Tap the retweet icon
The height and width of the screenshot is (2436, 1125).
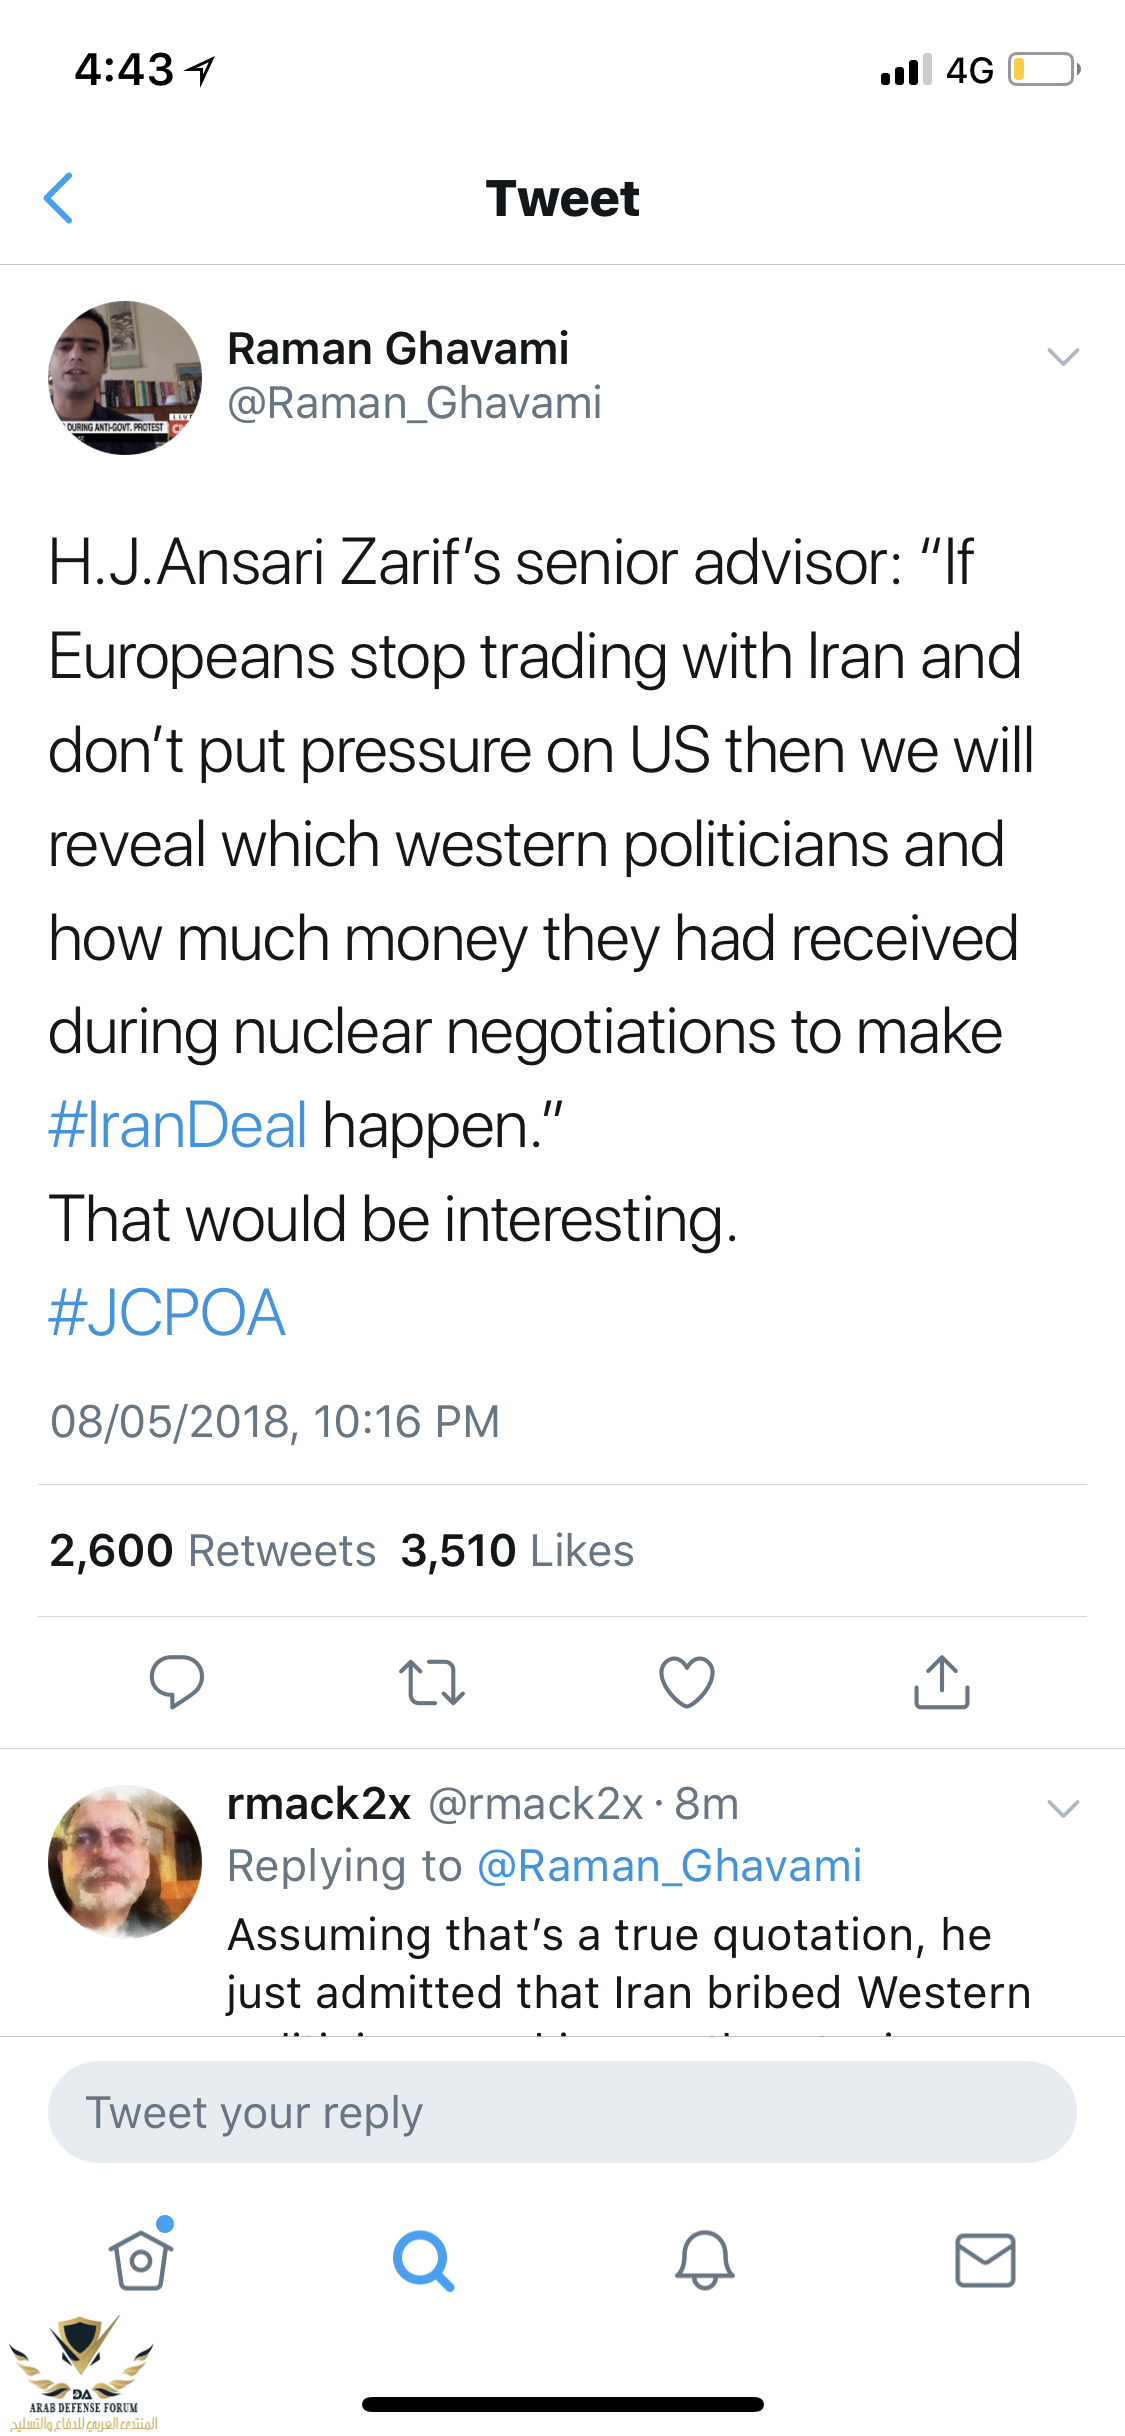tap(431, 1681)
